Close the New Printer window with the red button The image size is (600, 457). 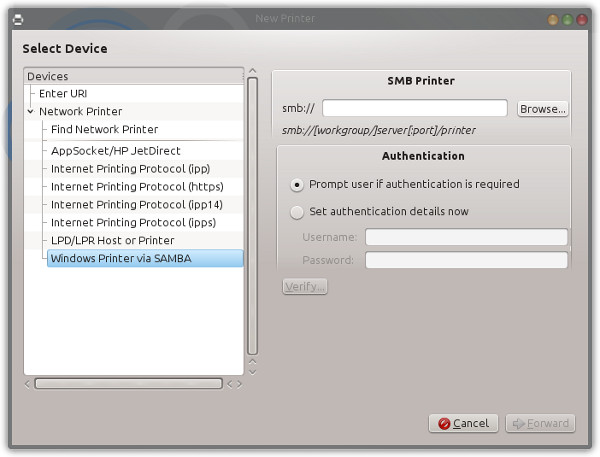pos(582,19)
